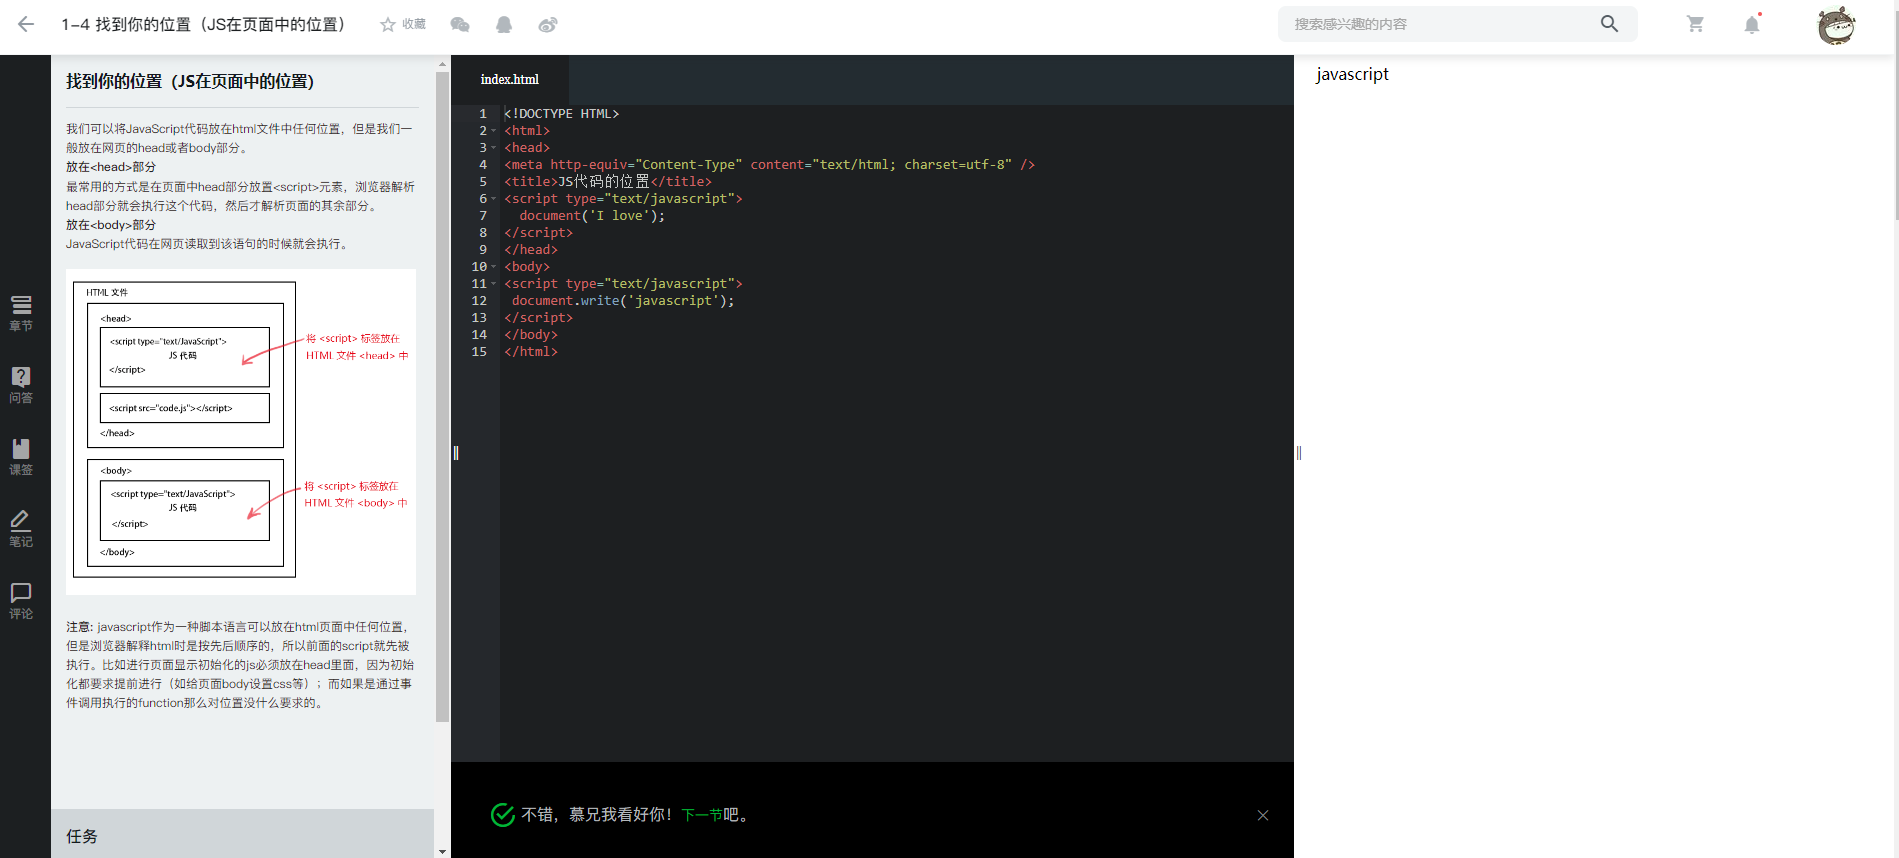Go back with the left arrow
The image size is (1899, 858).
click(26, 24)
